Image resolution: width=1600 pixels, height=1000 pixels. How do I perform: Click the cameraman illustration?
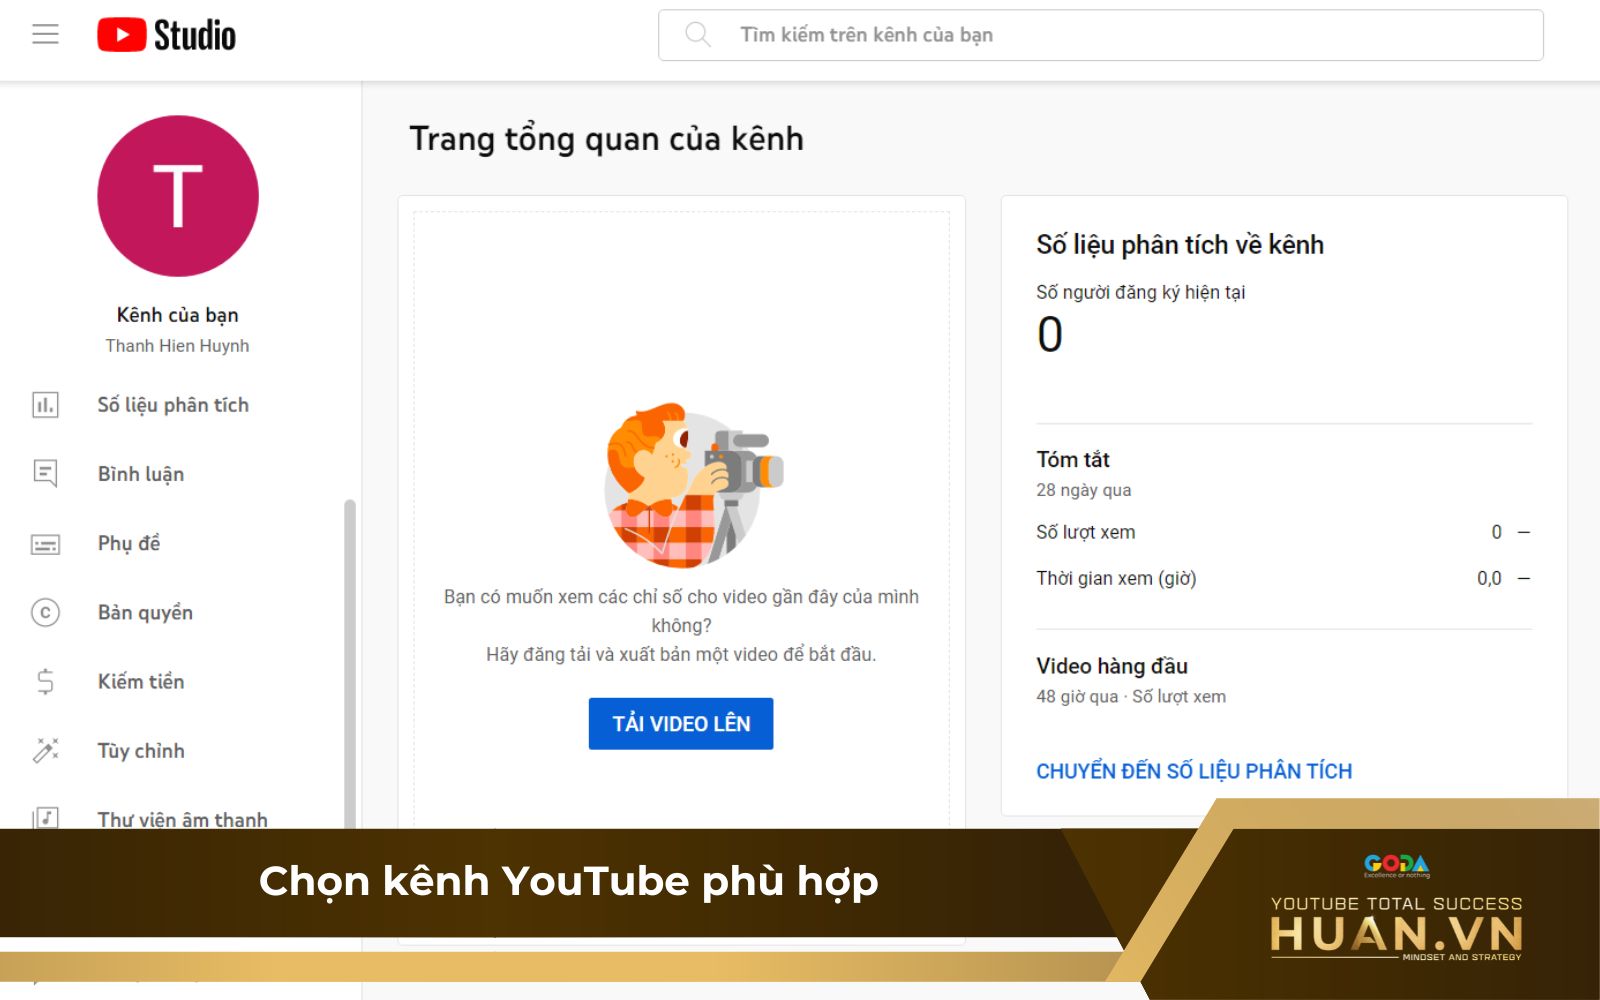click(692, 486)
